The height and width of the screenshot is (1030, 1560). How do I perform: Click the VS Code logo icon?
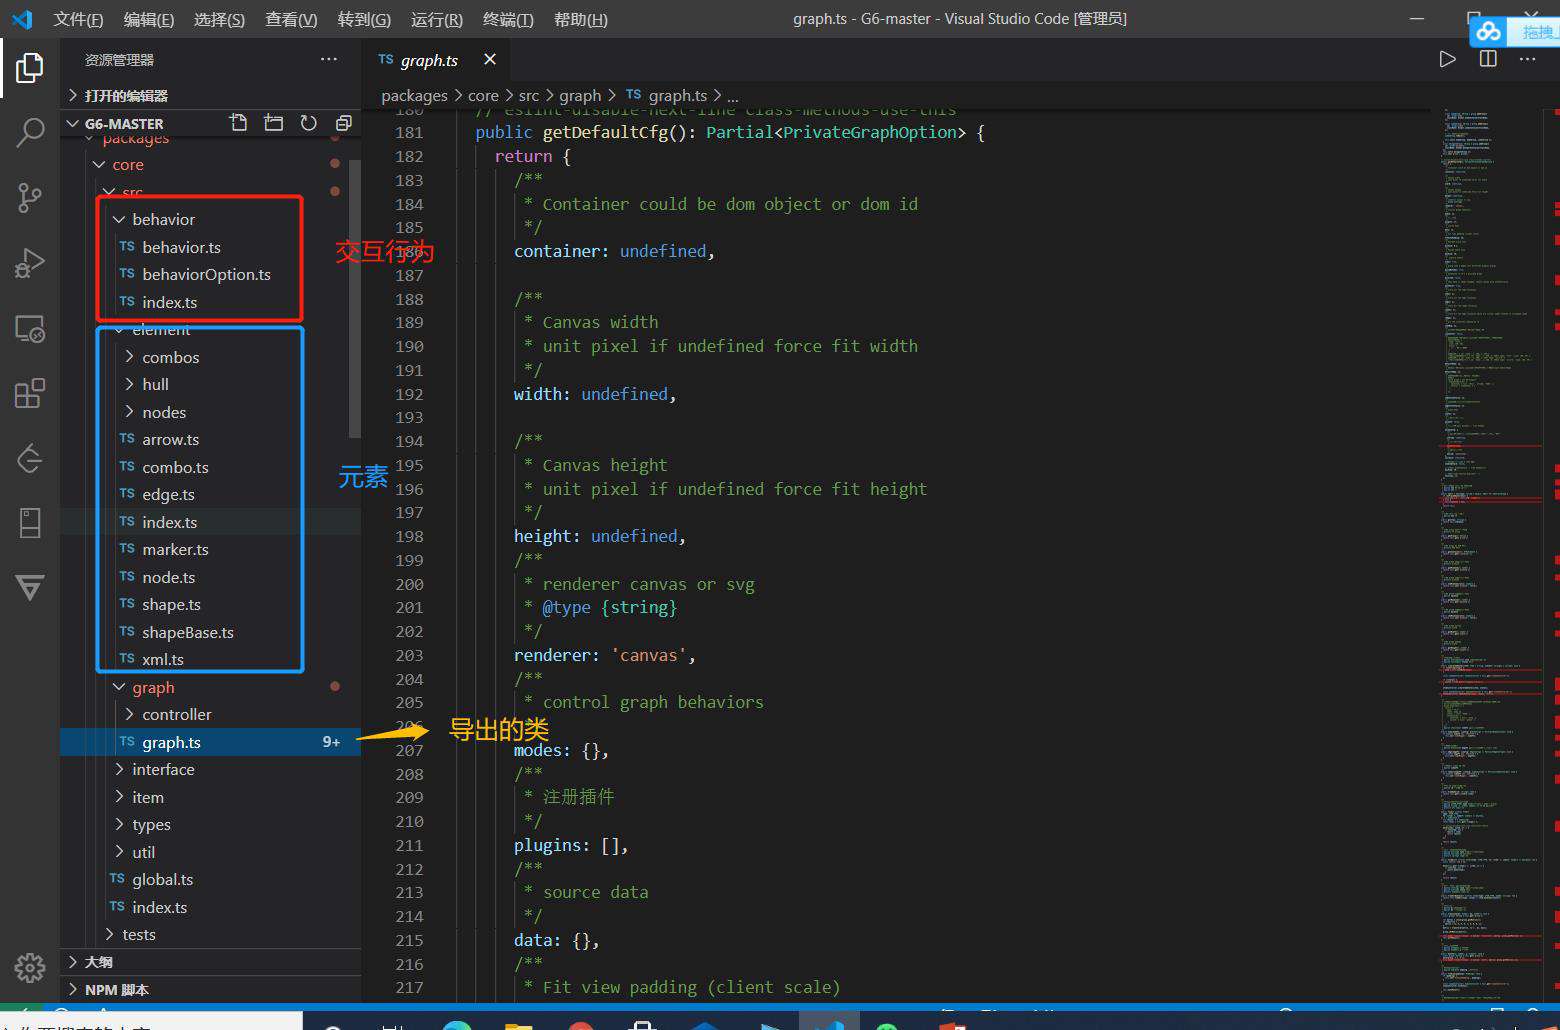tap(22, 19)
